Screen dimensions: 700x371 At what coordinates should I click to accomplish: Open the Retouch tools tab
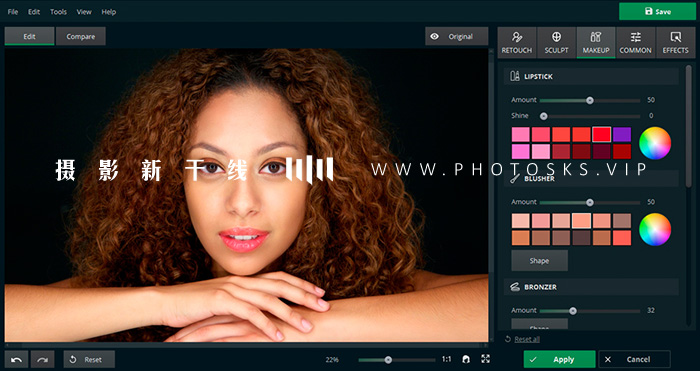pos(517,43)
